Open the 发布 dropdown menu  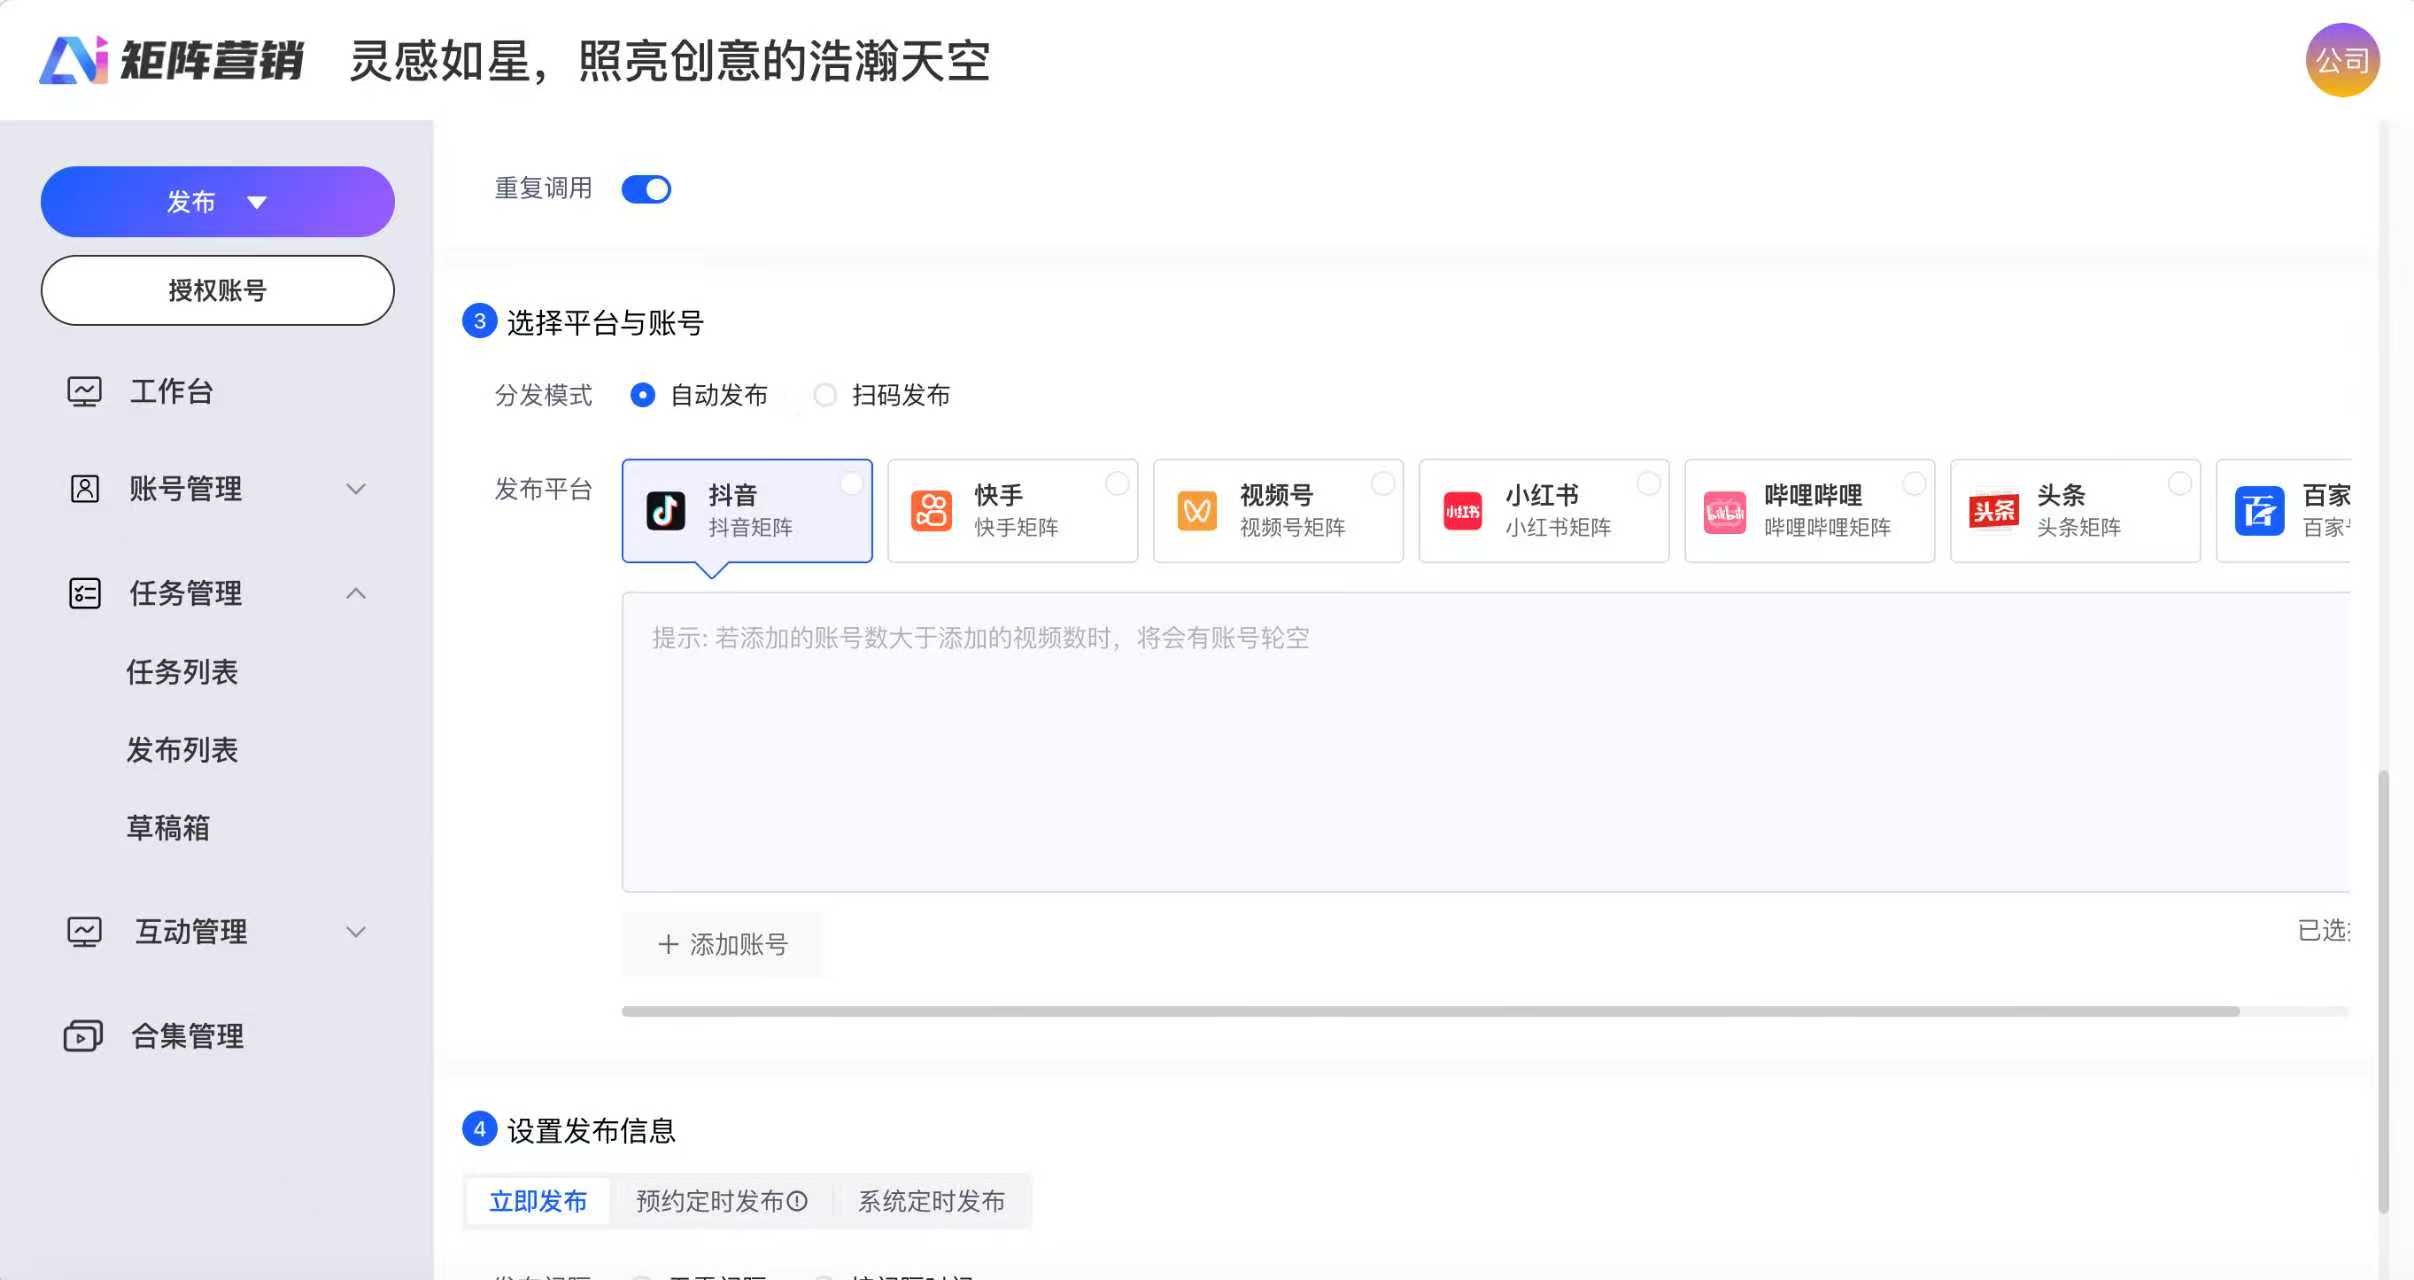tap(217, 201)
